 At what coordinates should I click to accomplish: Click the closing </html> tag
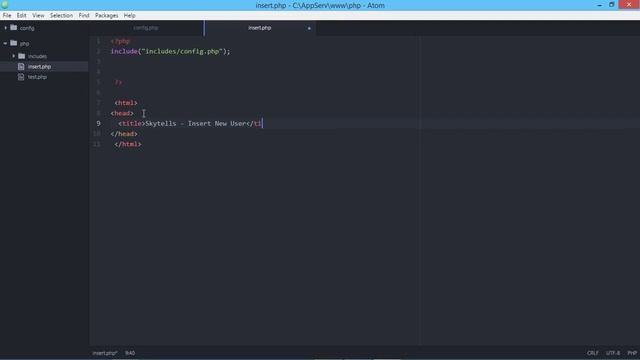tap(128, 144)
